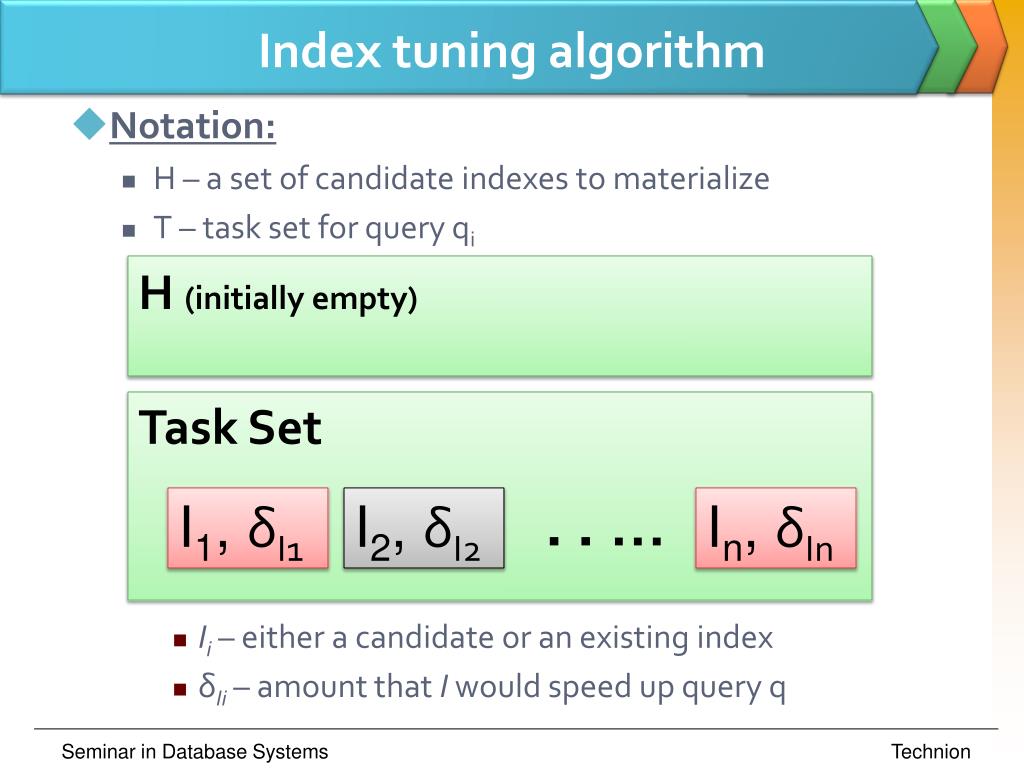The width and height of the screenshot is (1024, 768).
Task: Click the blue diamond bullet beside Notation
Action: (x=89, y=124)
